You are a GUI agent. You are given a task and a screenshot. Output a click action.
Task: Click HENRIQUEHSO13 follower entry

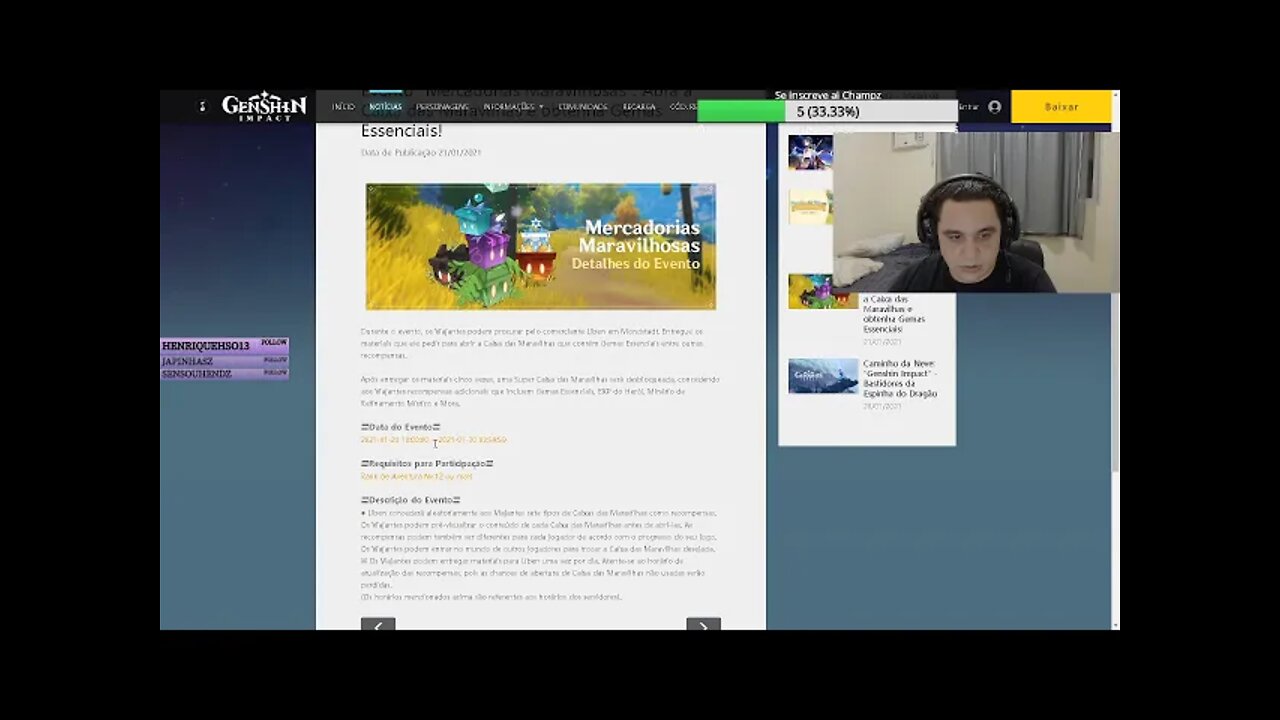click(x=225, y=345)
